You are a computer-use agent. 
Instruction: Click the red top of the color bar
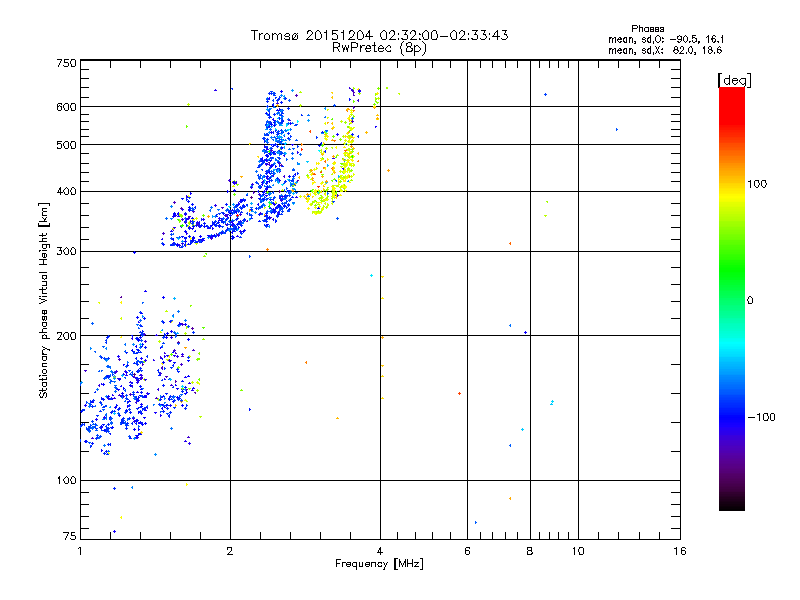tap(732, 99)
